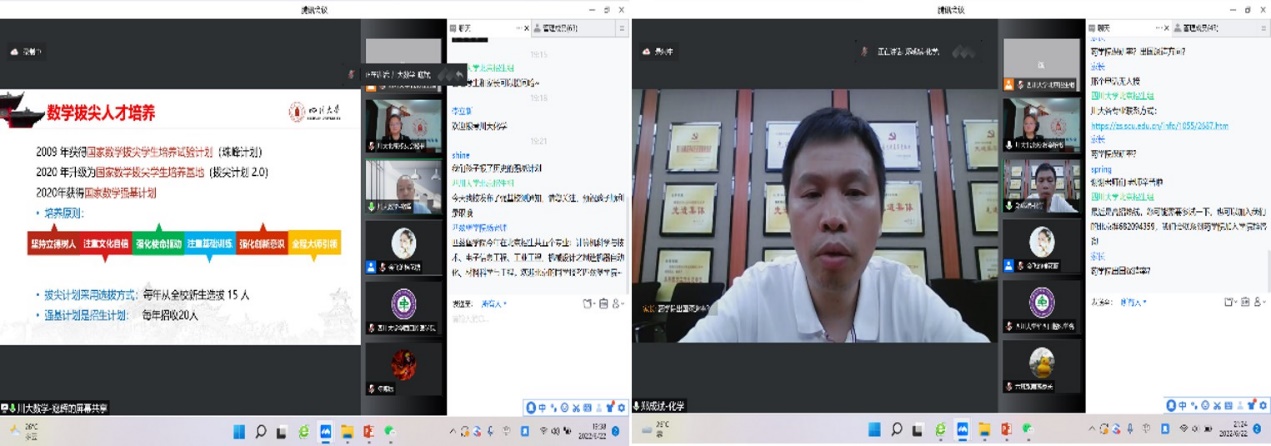1271x446 pixels.
Task: Toggle 中 input language in right window
Action: (x=1183, y=405)
